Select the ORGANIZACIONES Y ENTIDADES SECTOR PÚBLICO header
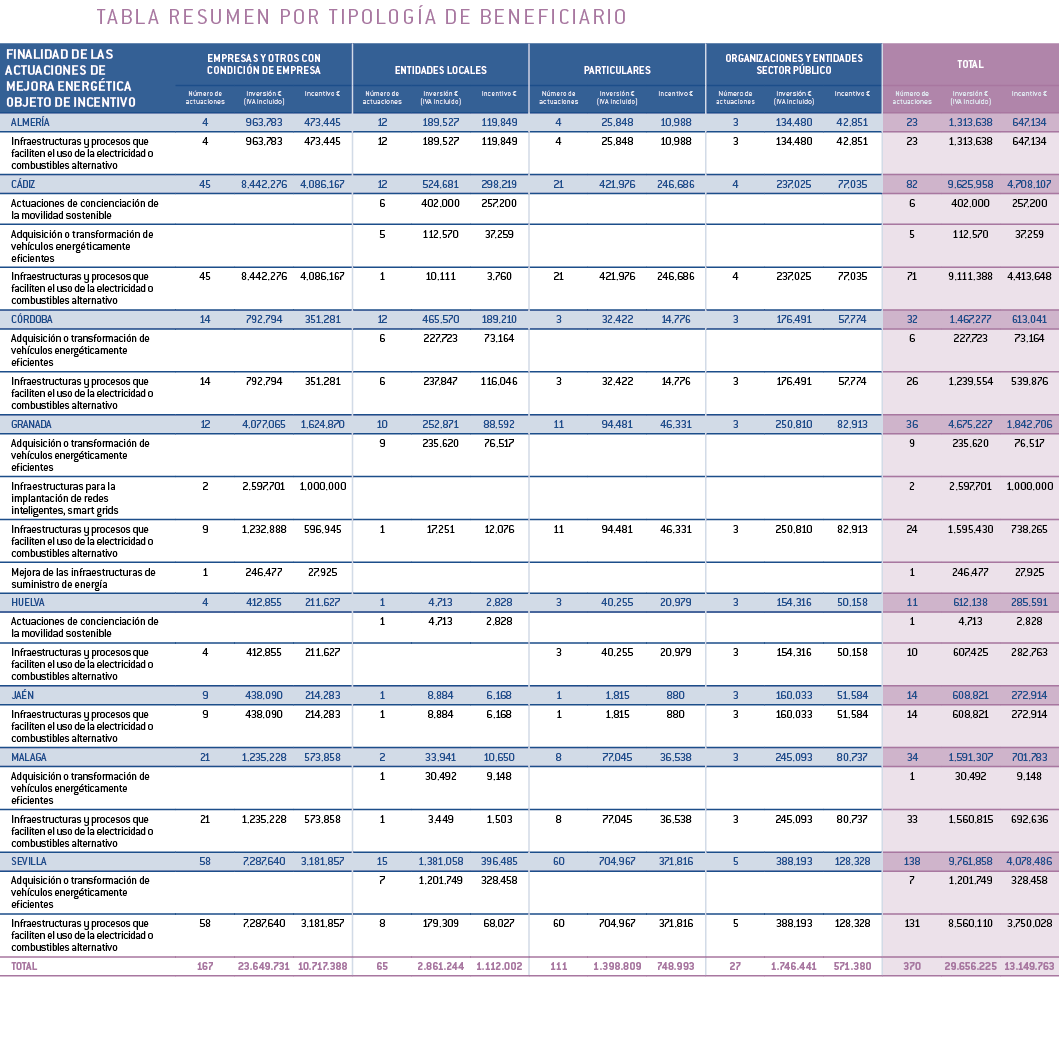 [x=794, y=62]
